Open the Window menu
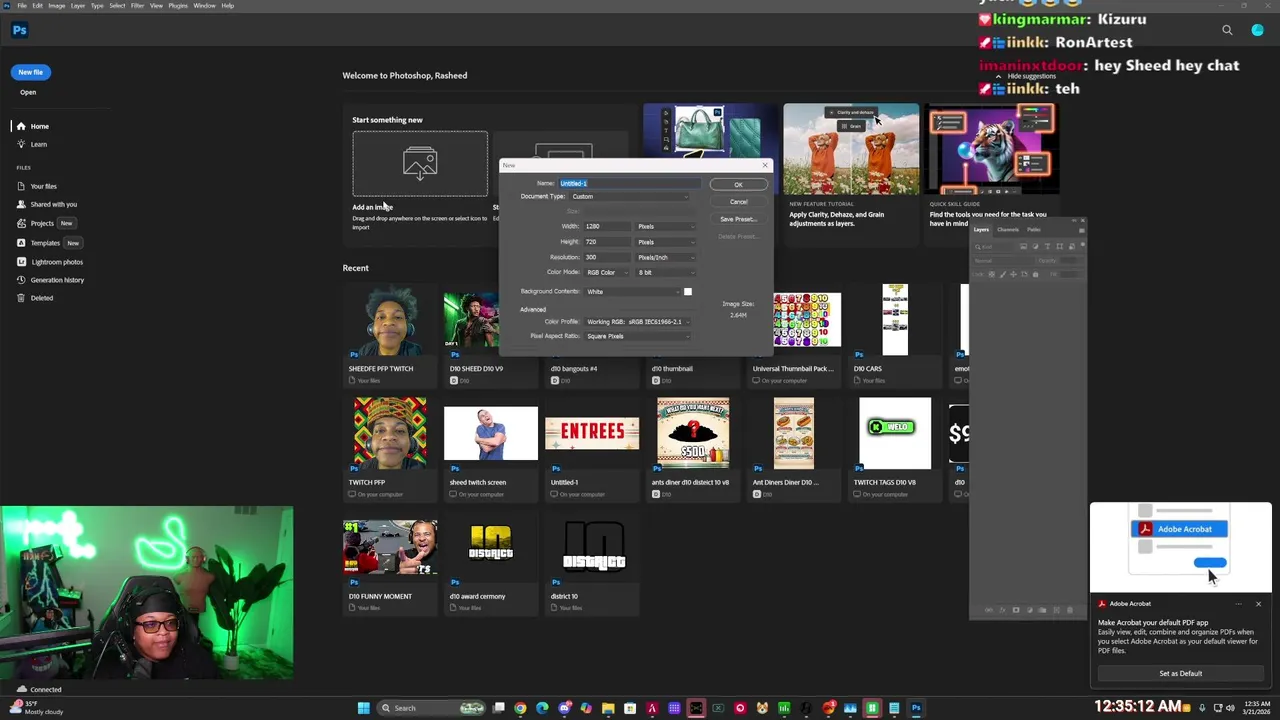The height and width of the screenshot is (720, 1280). (204, 6)
